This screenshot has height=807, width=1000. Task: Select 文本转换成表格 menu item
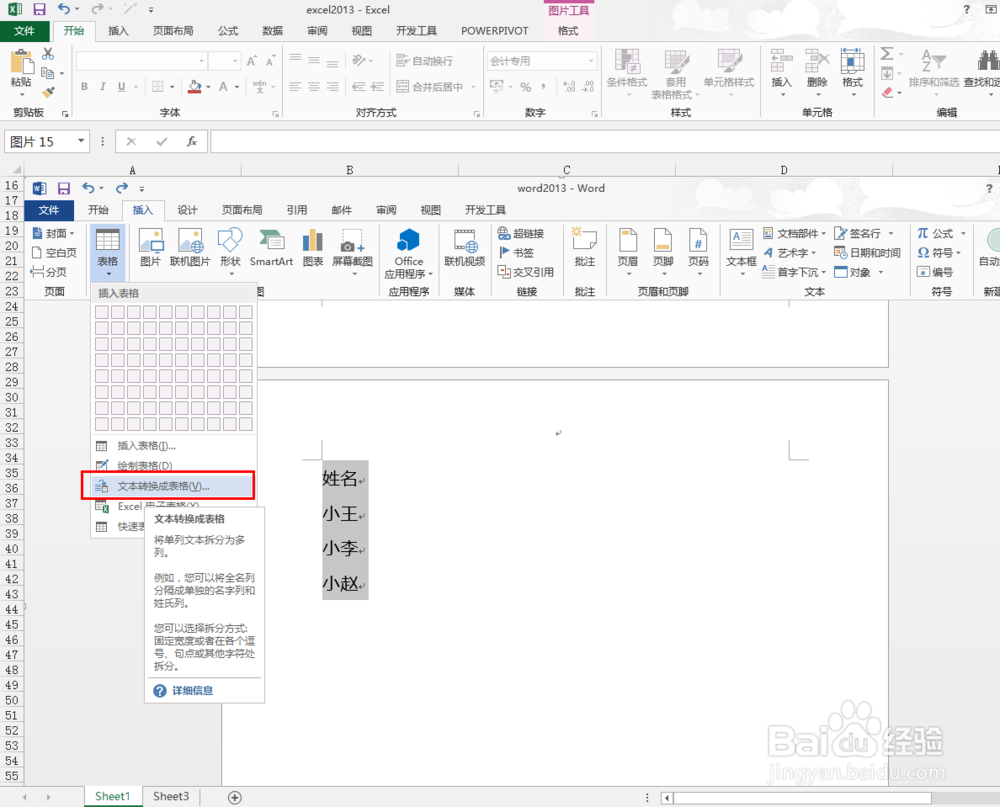point(168,486)
